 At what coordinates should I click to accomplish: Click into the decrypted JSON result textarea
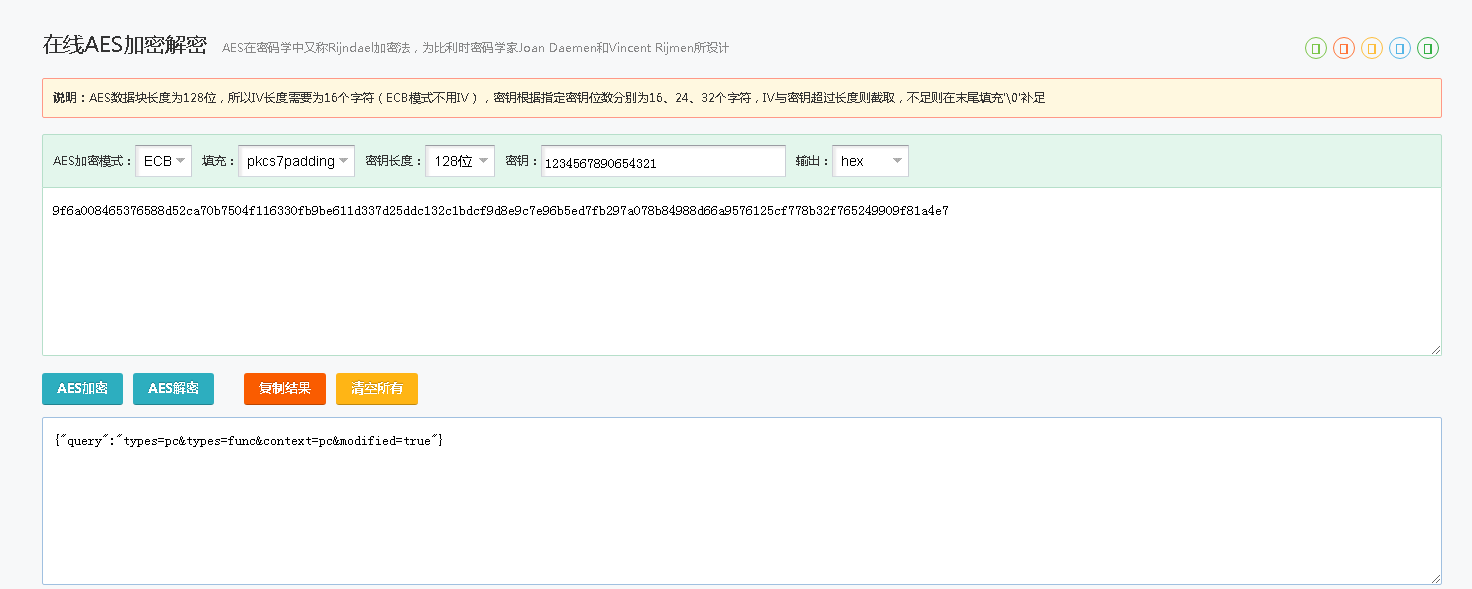(x=740, y=510)
